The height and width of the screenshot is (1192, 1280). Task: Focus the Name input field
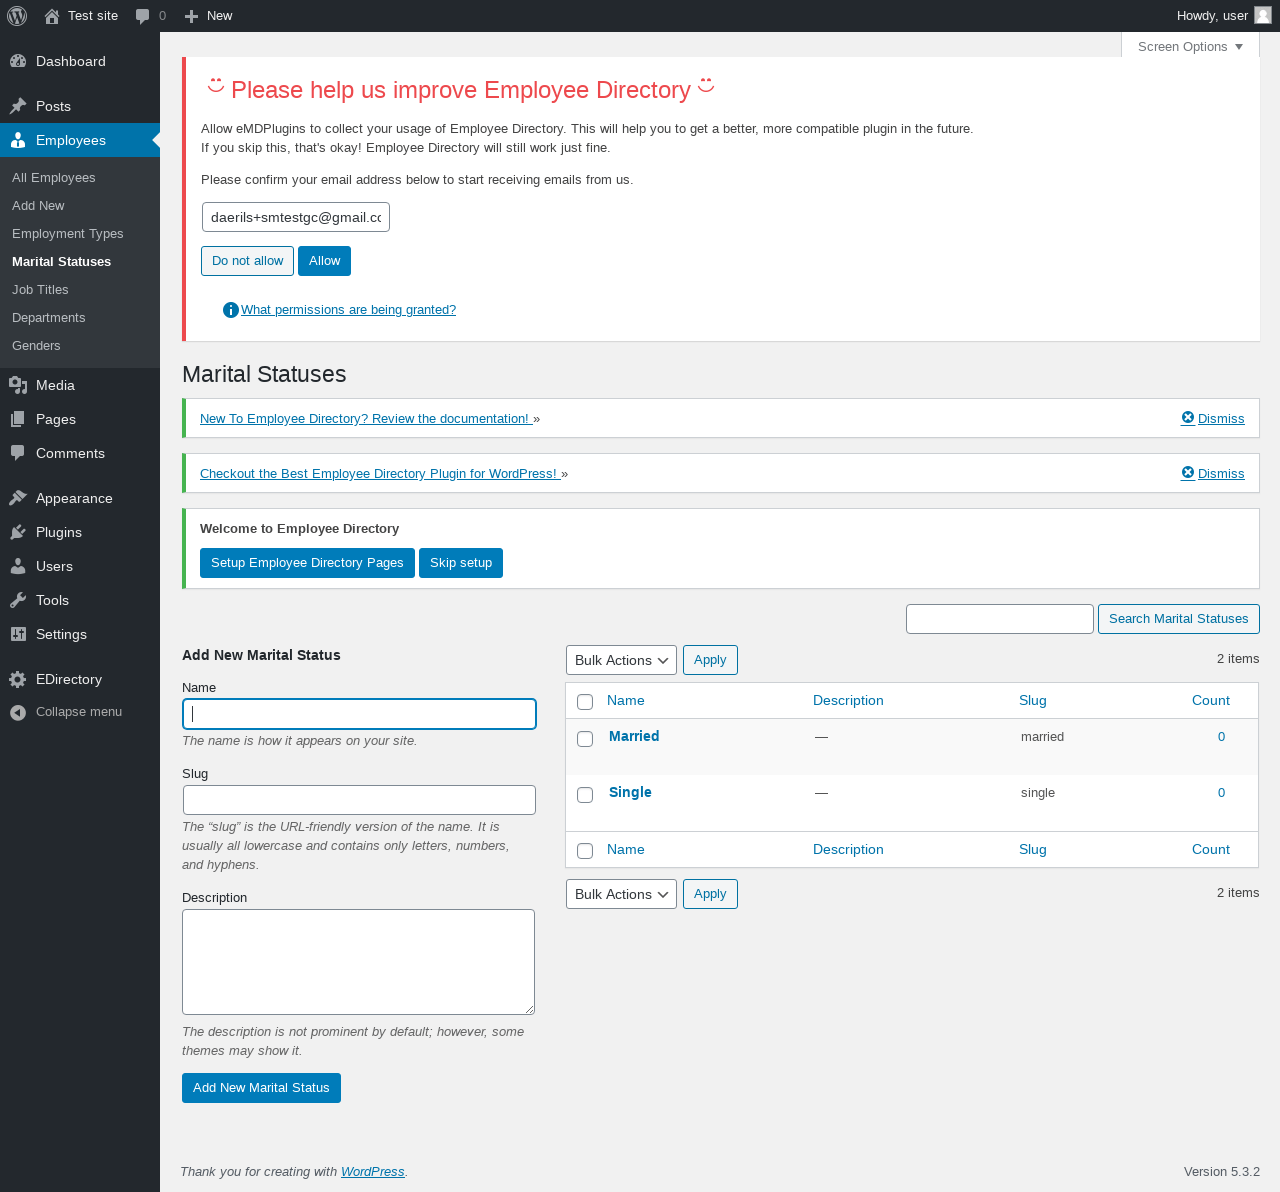click(359, 714)
